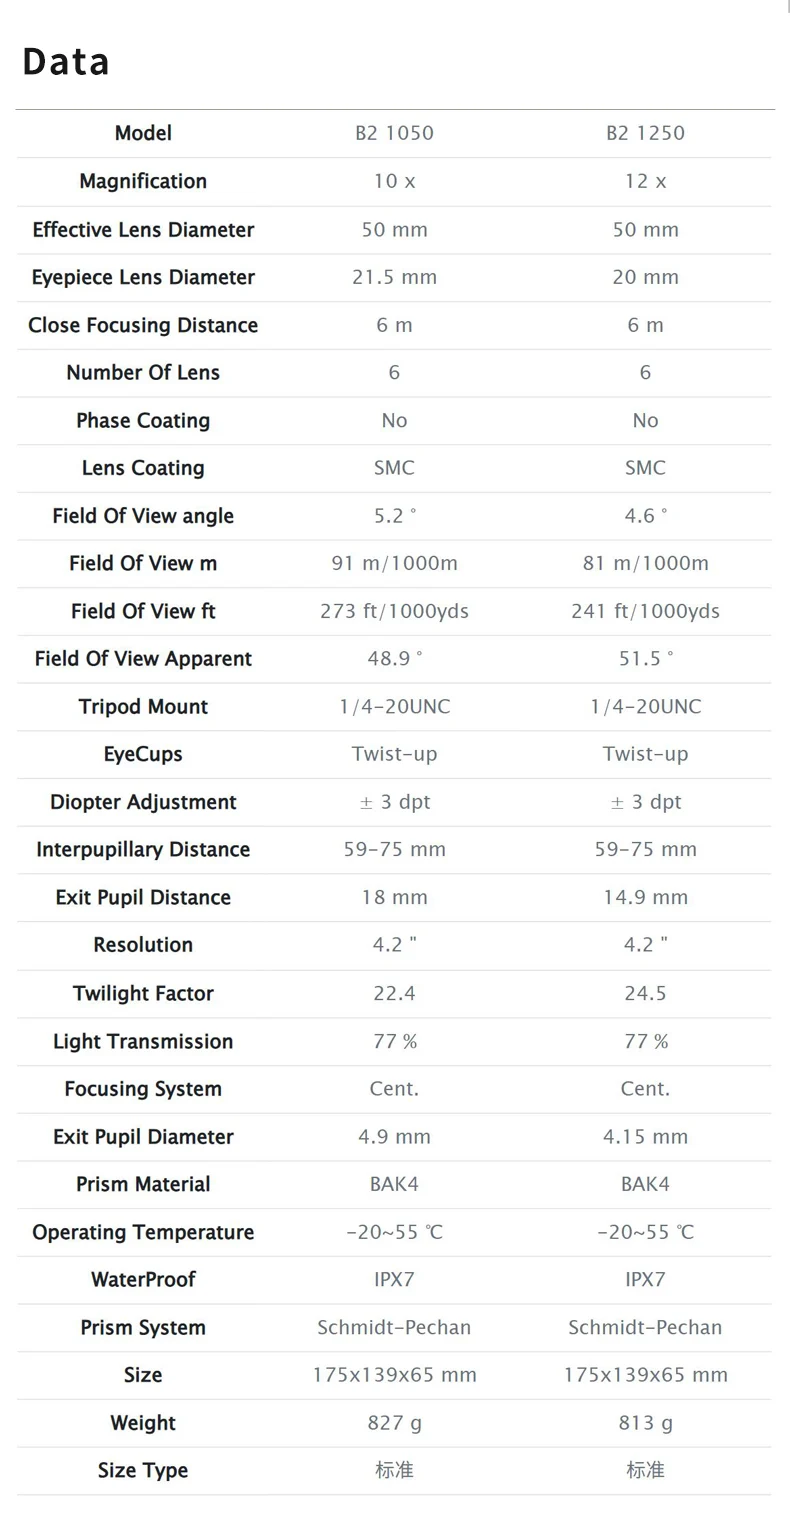This screenshot has height=1519, width=790.
Task: Click the Tripod Mount row label
Action: [x=143, y=707]
